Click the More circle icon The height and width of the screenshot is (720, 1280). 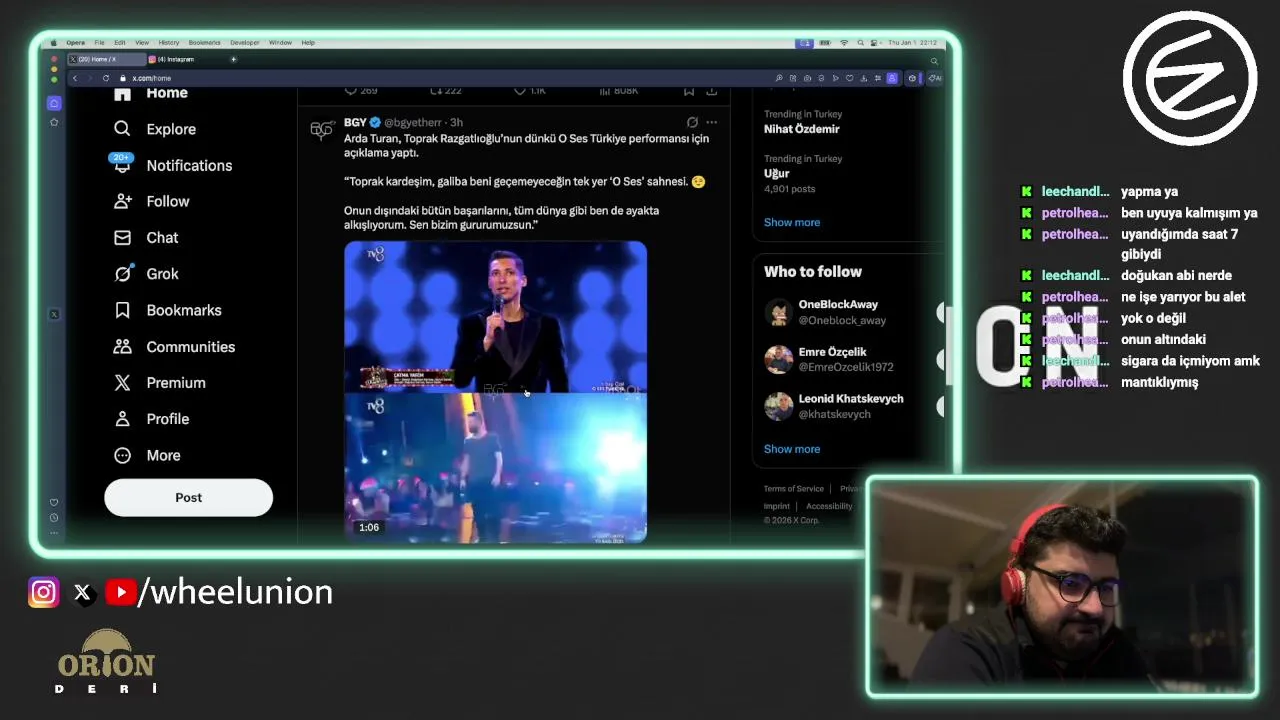tap(122, 455)
